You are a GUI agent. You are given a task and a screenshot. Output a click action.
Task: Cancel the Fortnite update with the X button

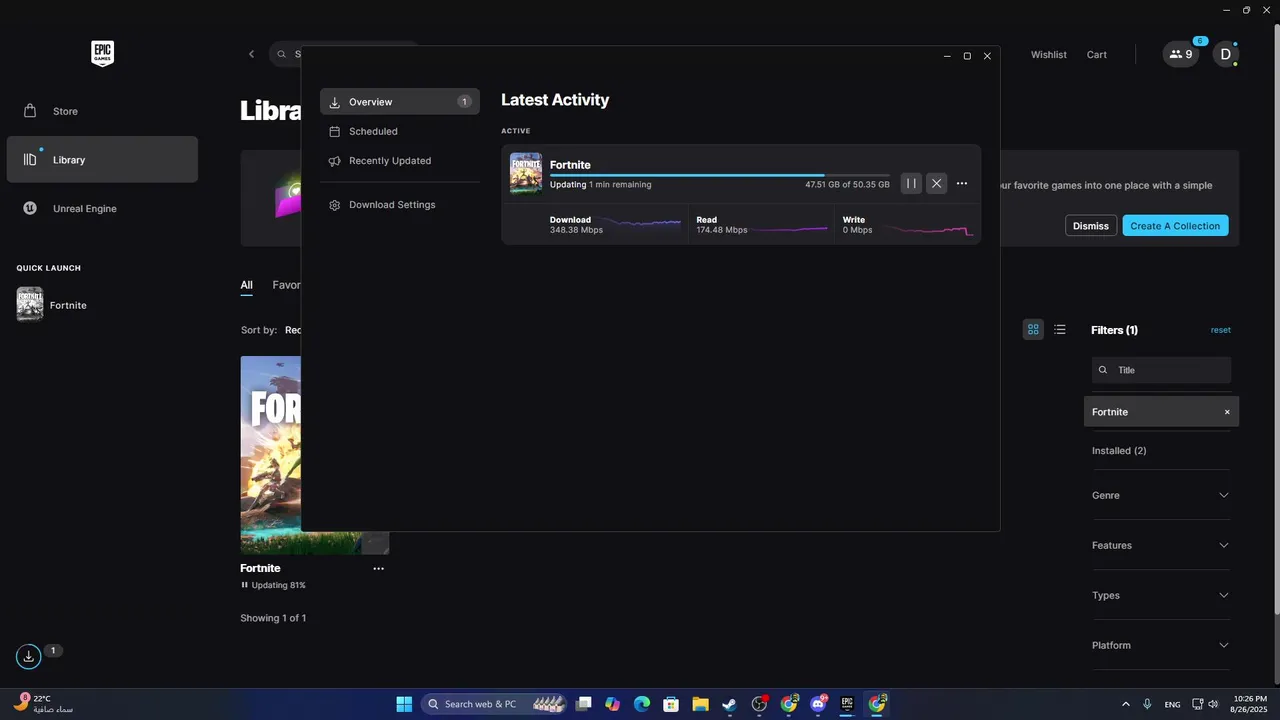936,183
